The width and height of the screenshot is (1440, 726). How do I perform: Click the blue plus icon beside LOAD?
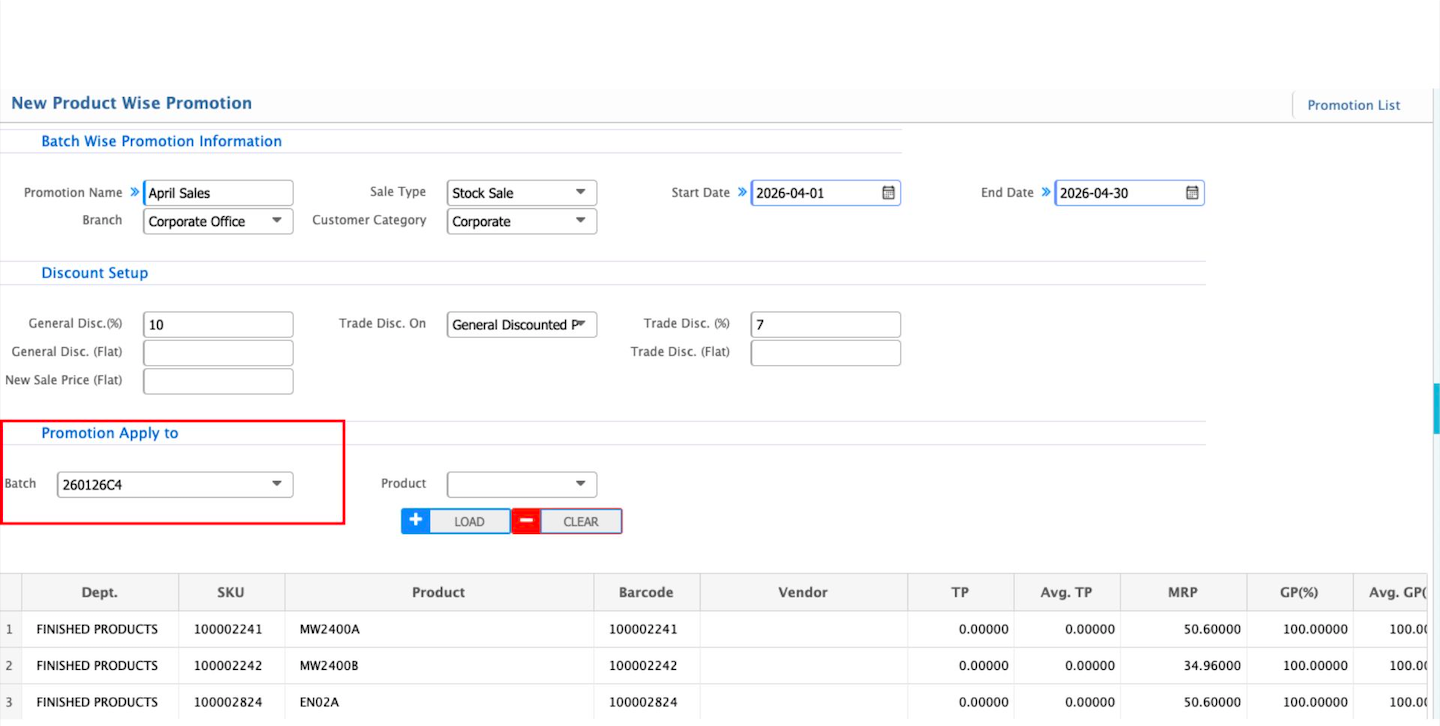click(x=415, y=521)
